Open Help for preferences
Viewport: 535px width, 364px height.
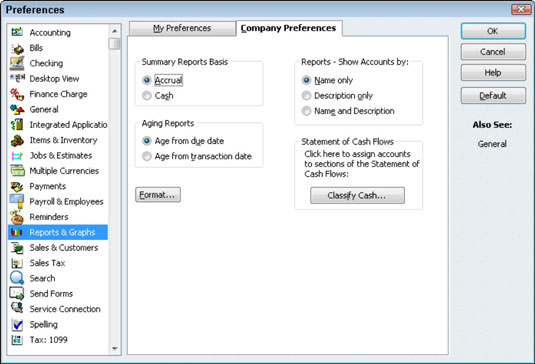[x=493, y=73]
